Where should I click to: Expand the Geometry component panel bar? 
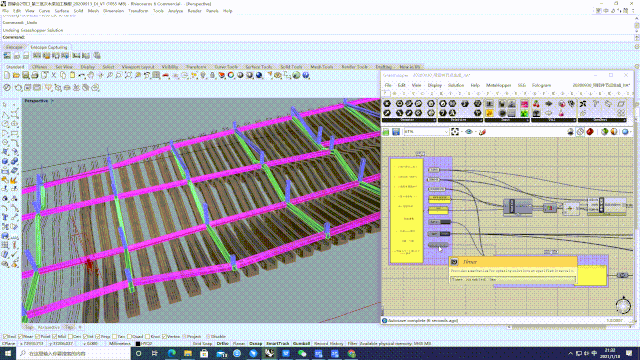(408, 120)
